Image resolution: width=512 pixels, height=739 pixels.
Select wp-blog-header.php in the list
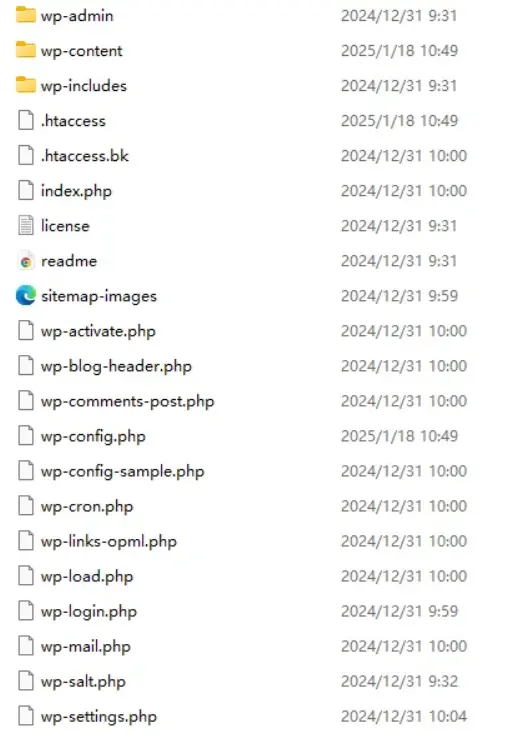click(x=116, y=366)
